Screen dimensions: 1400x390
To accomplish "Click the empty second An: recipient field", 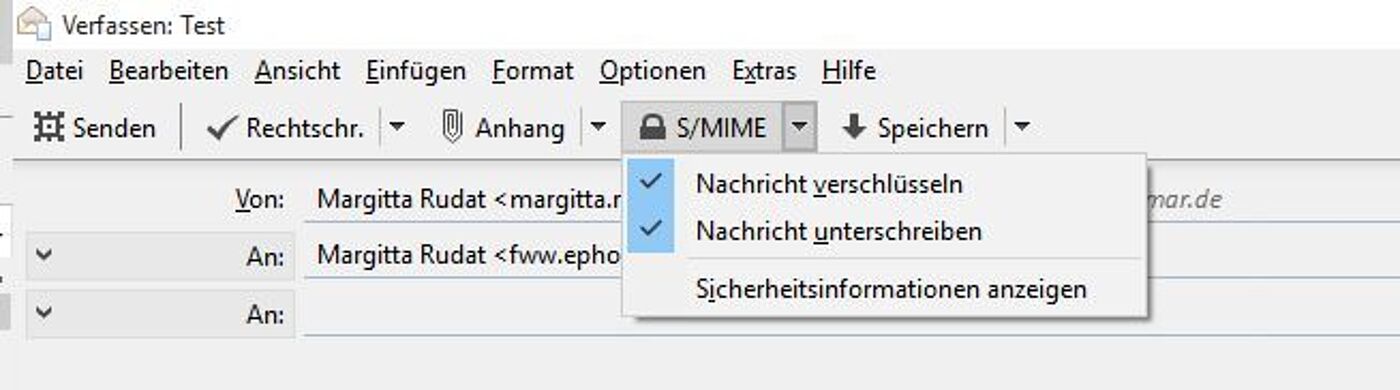I will 851,312.
